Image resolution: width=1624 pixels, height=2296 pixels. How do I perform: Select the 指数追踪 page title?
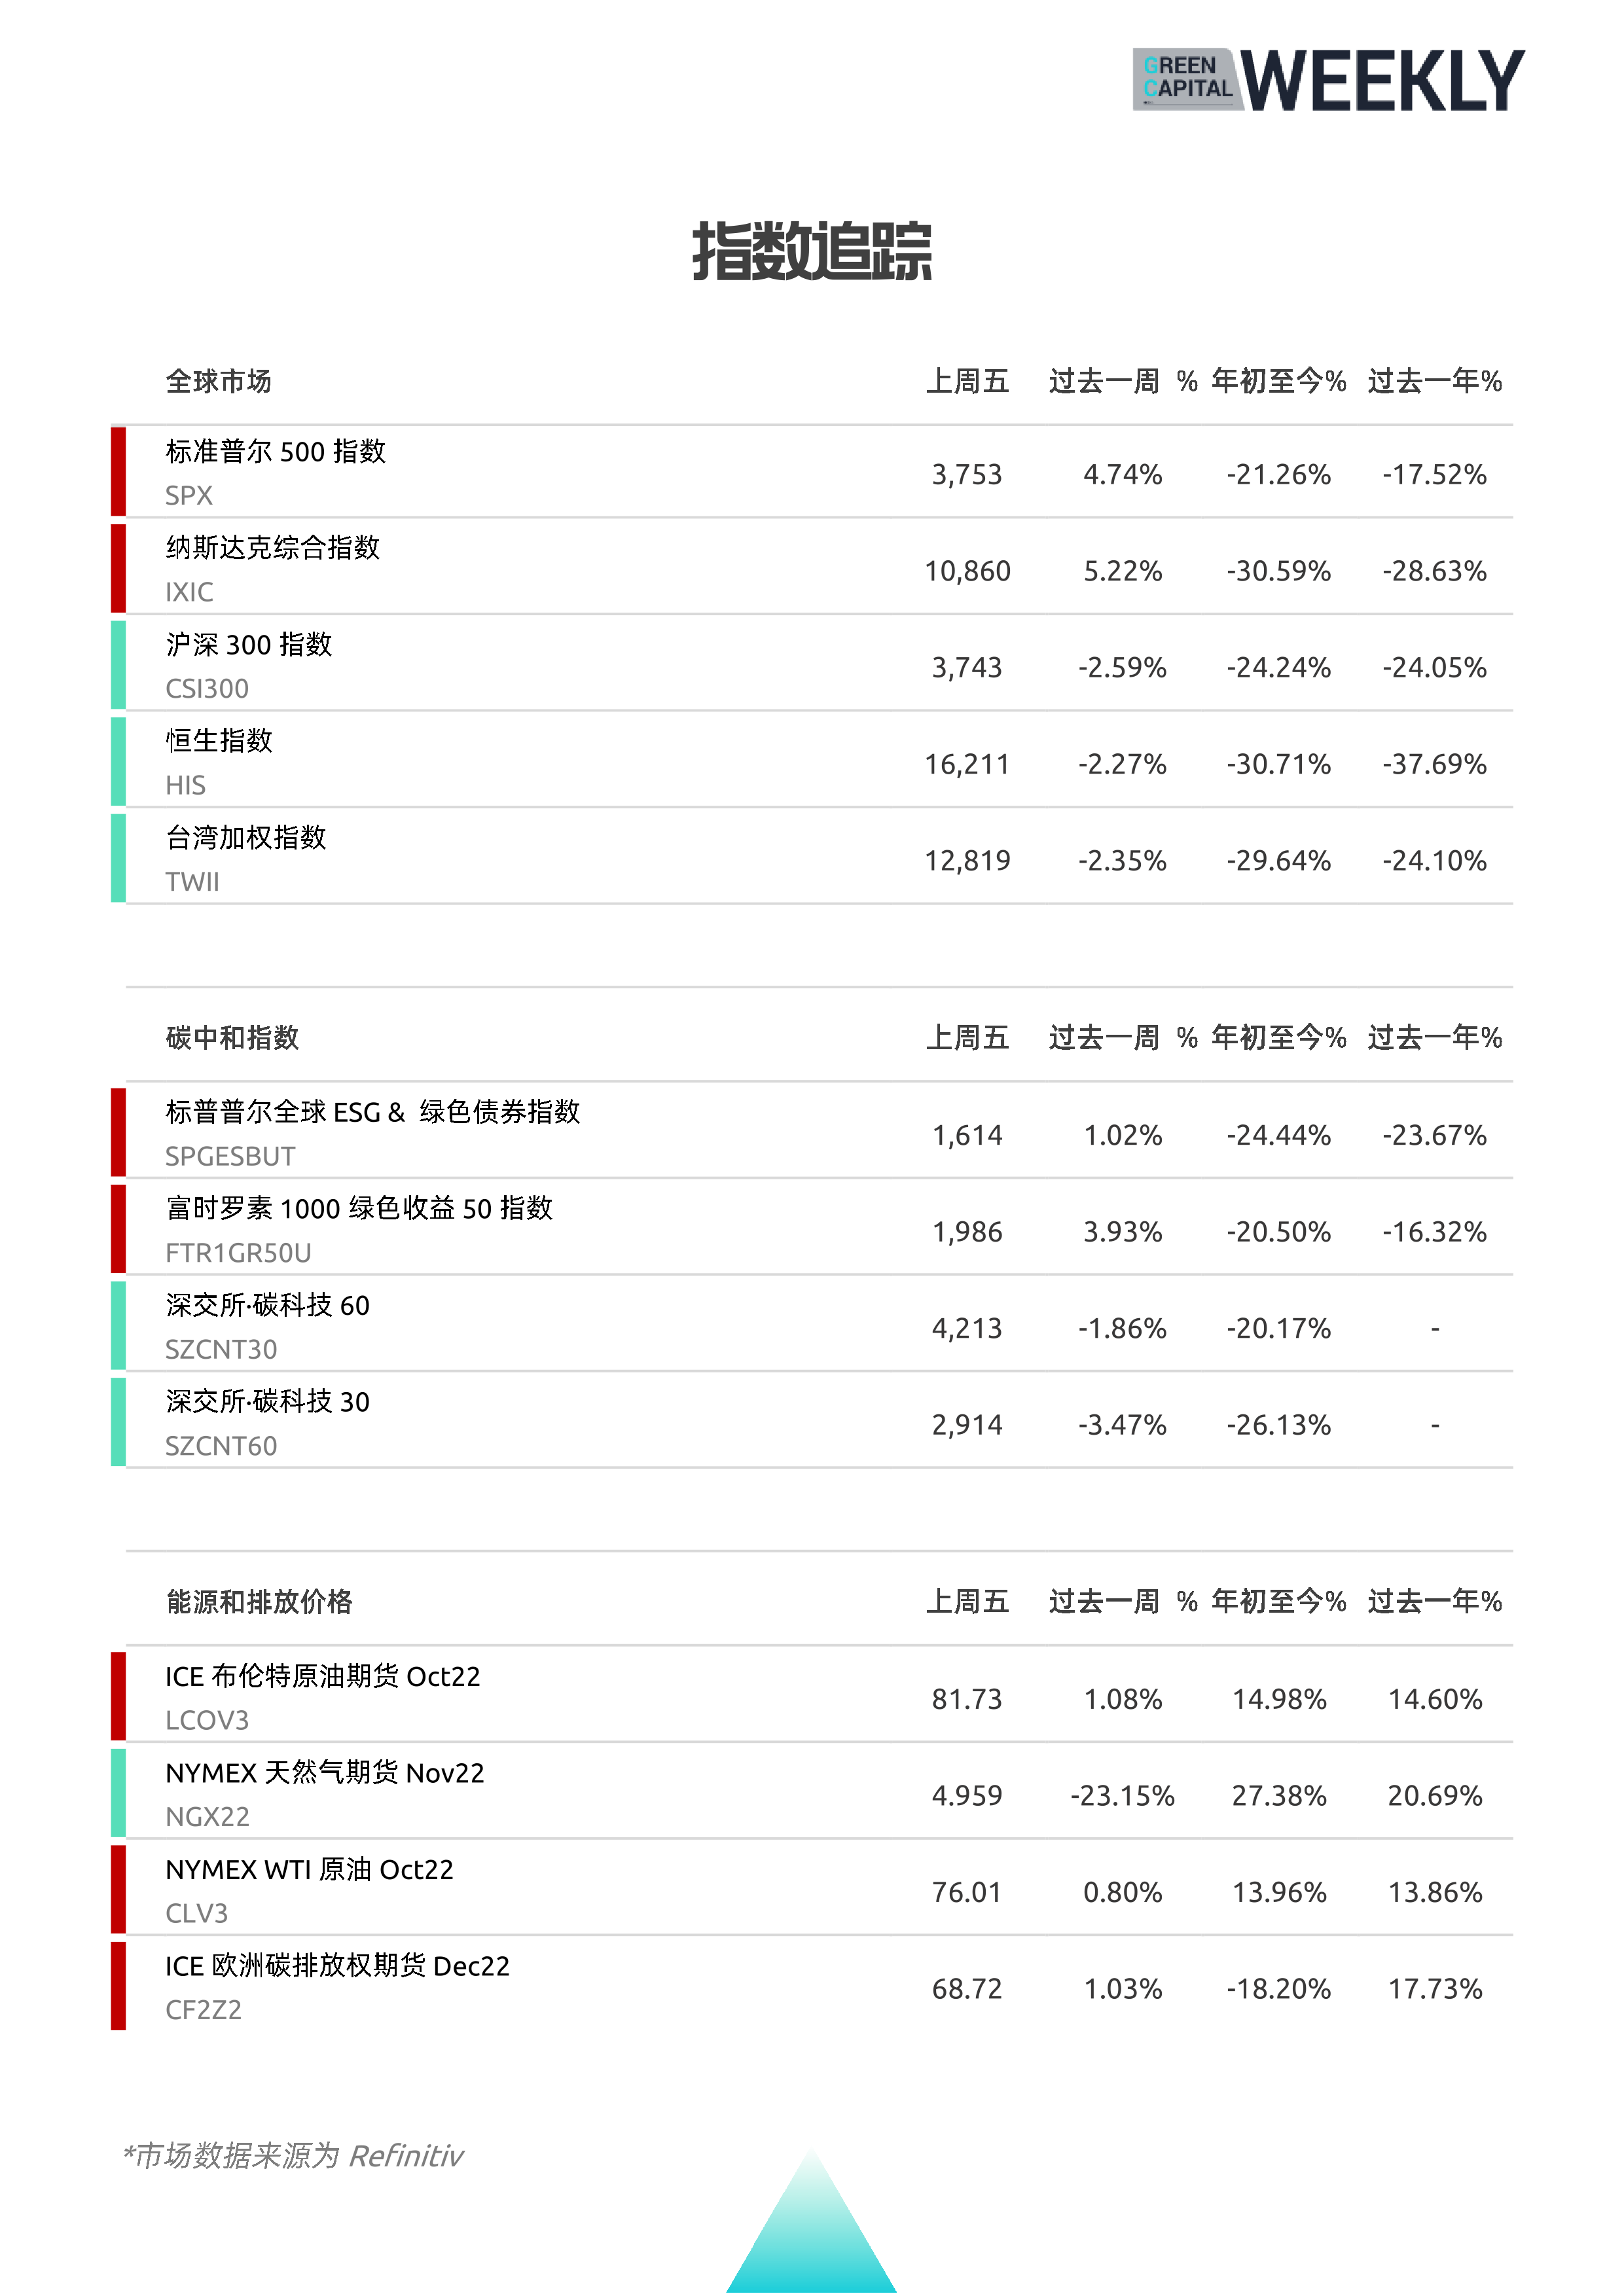[x=812, y=251]
